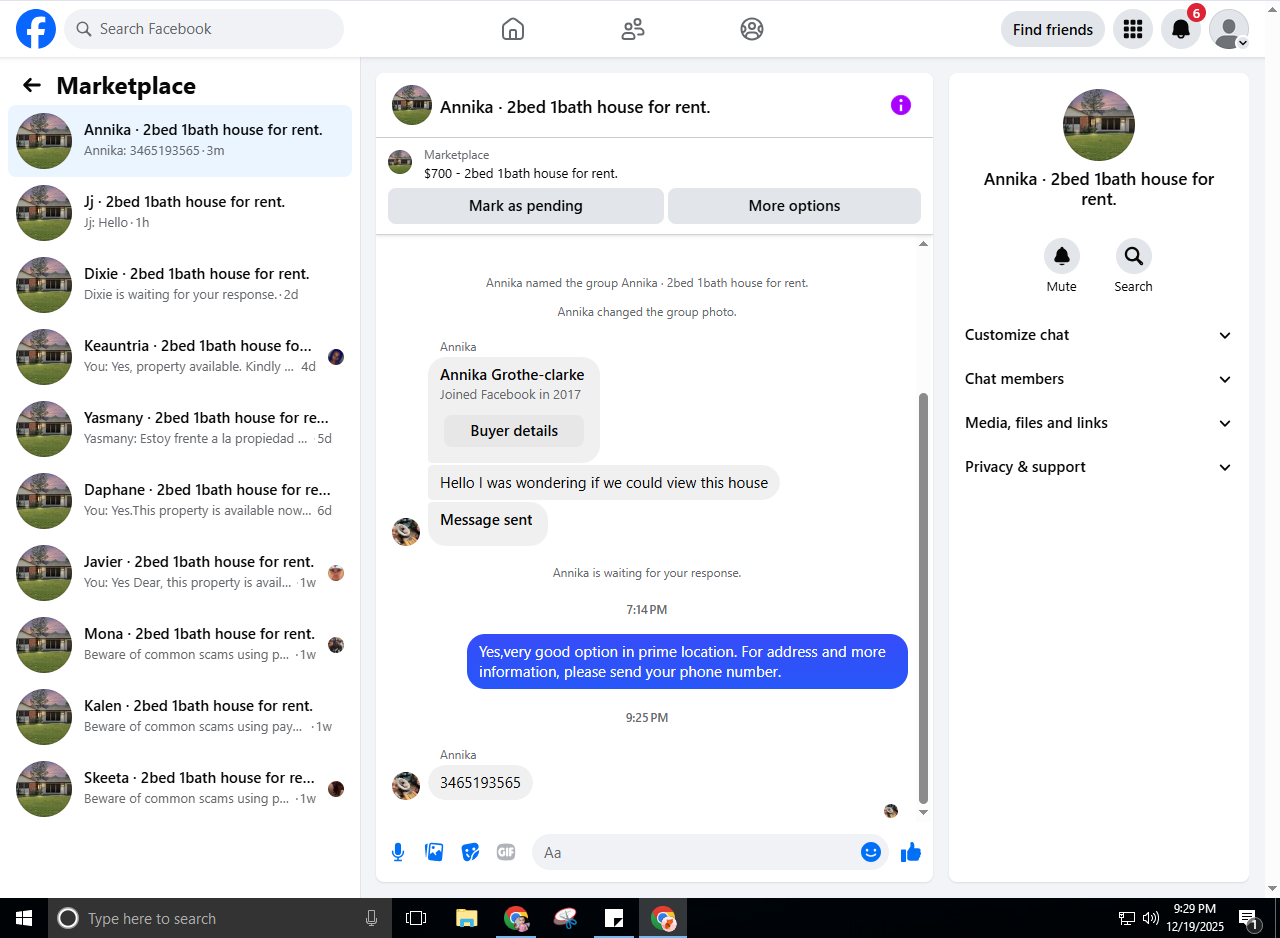This screenshot has height=938, width=1280.
Task: Open Yasmany conversation in list
Action: (180, 429)
